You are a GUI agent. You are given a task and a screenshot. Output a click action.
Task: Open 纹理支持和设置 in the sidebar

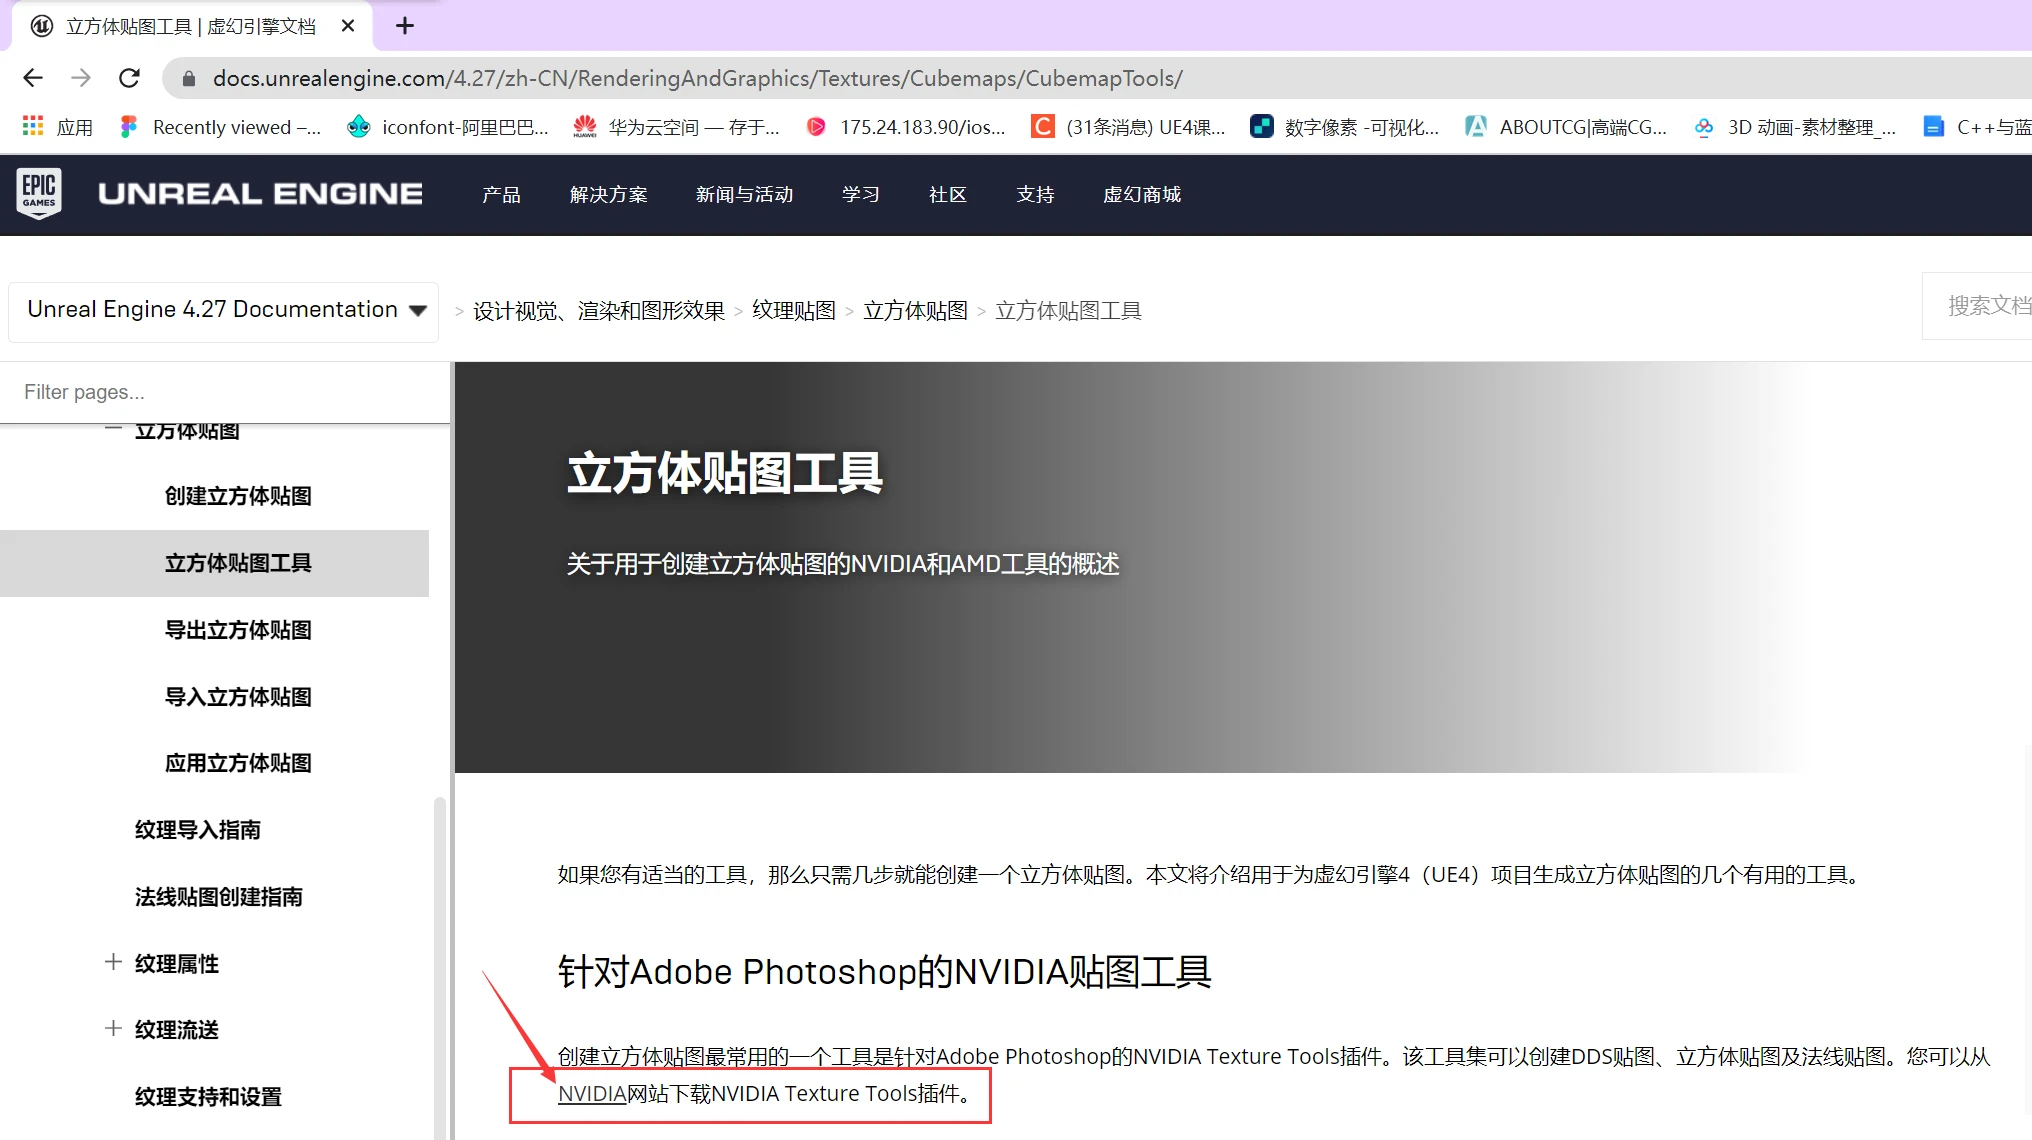tap(208, 1097)
